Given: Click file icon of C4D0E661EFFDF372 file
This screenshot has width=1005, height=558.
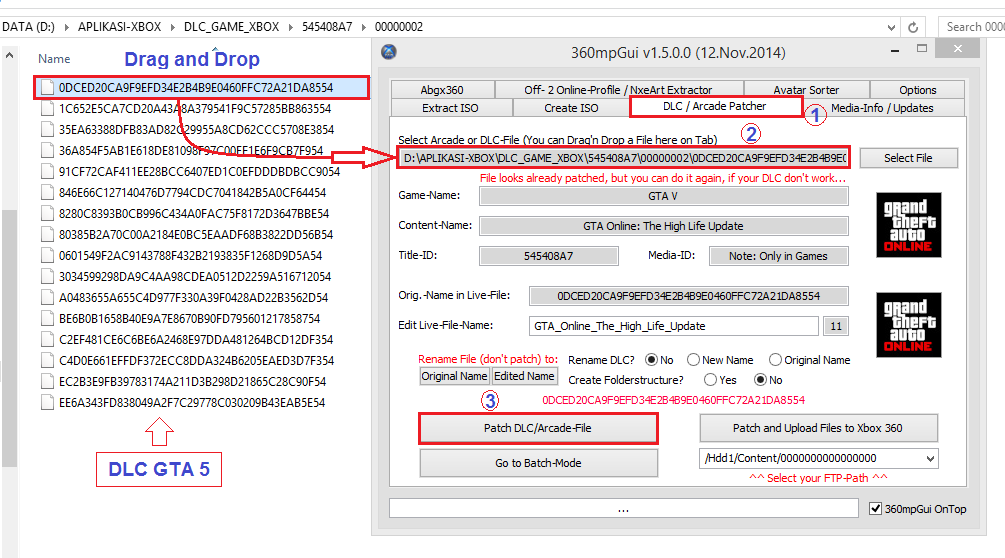Looking at the screenshot, I should [47, 361].
